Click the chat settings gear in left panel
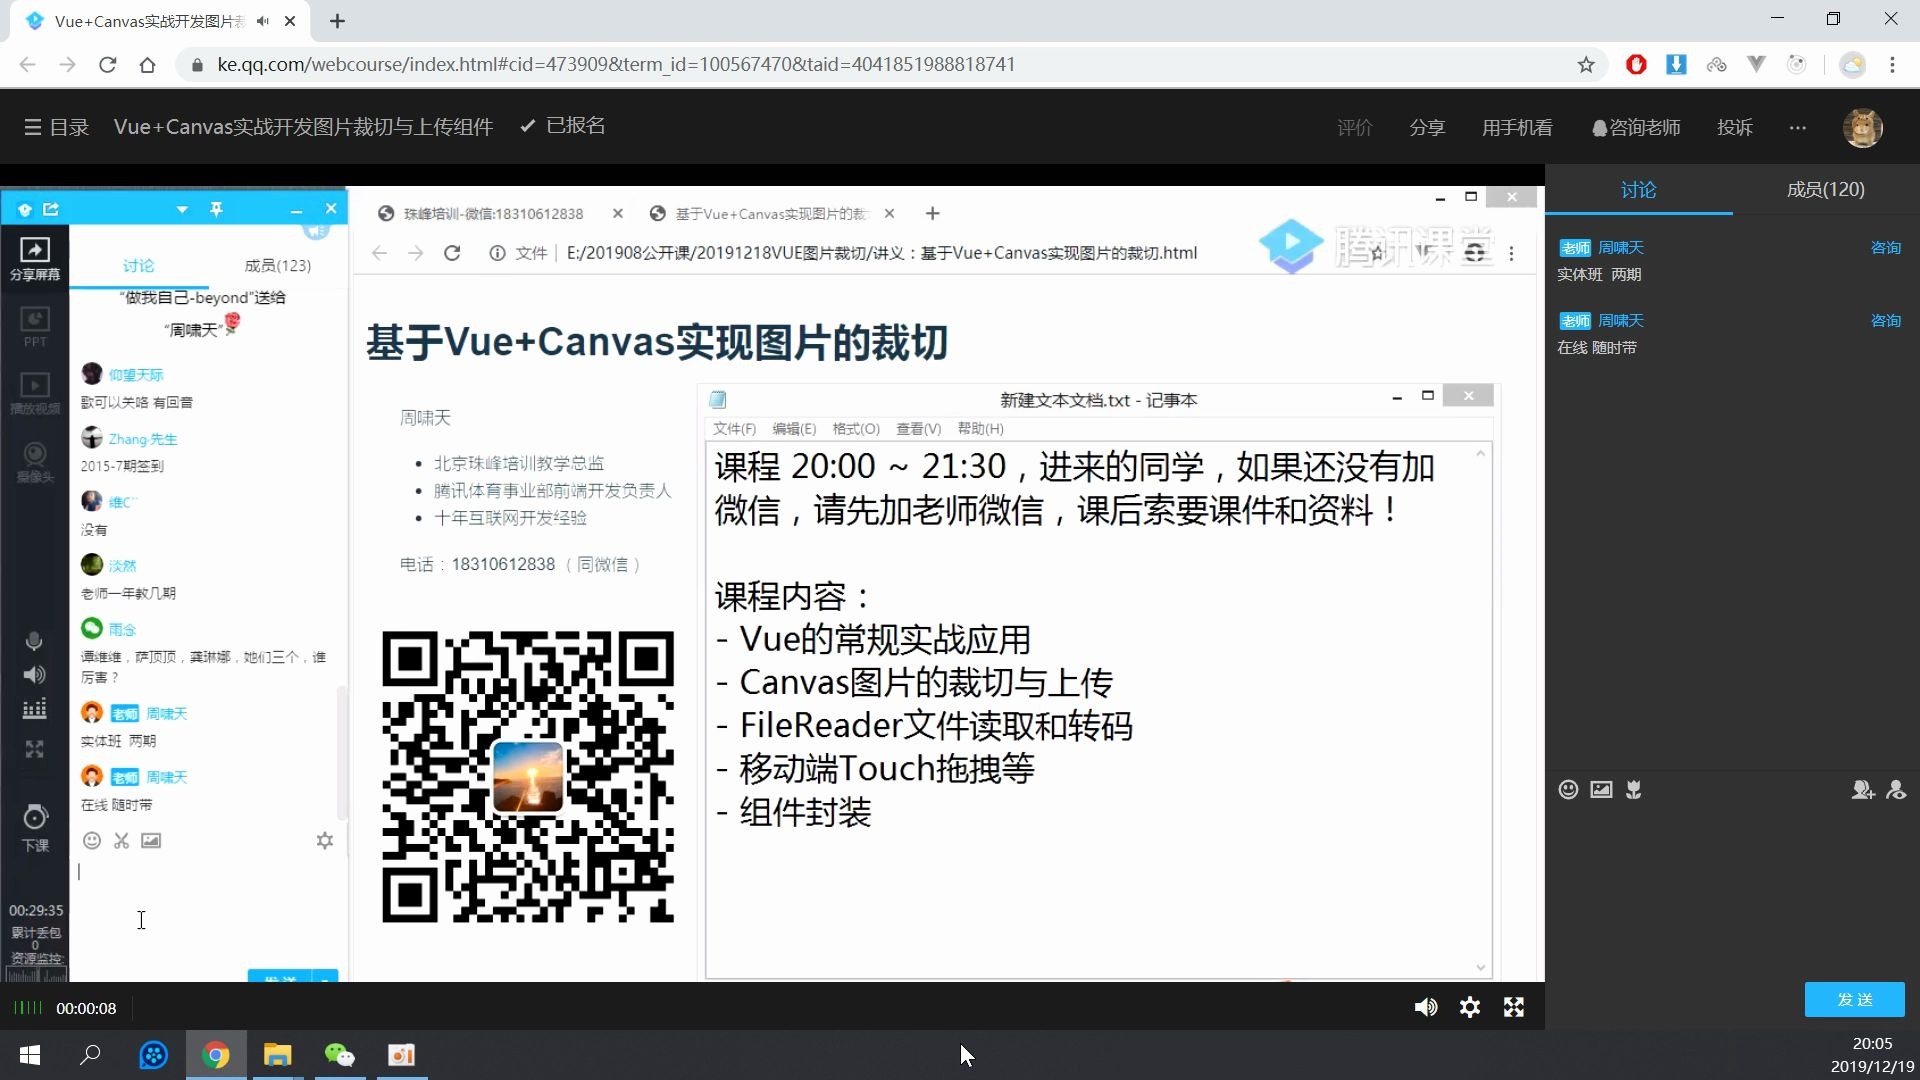Screen dimensions: 1920x1080 coord(324,841)
